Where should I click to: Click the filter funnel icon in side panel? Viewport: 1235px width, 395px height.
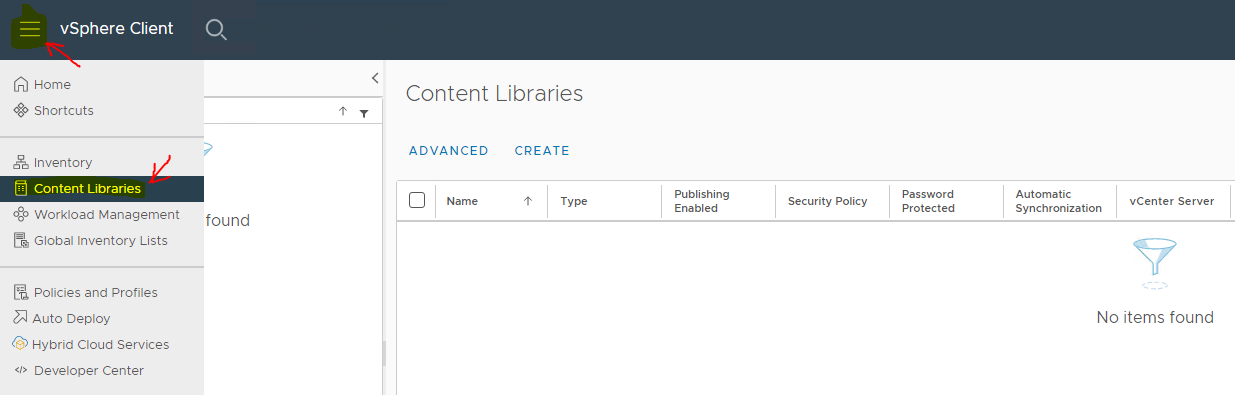(x=364, y=113)
